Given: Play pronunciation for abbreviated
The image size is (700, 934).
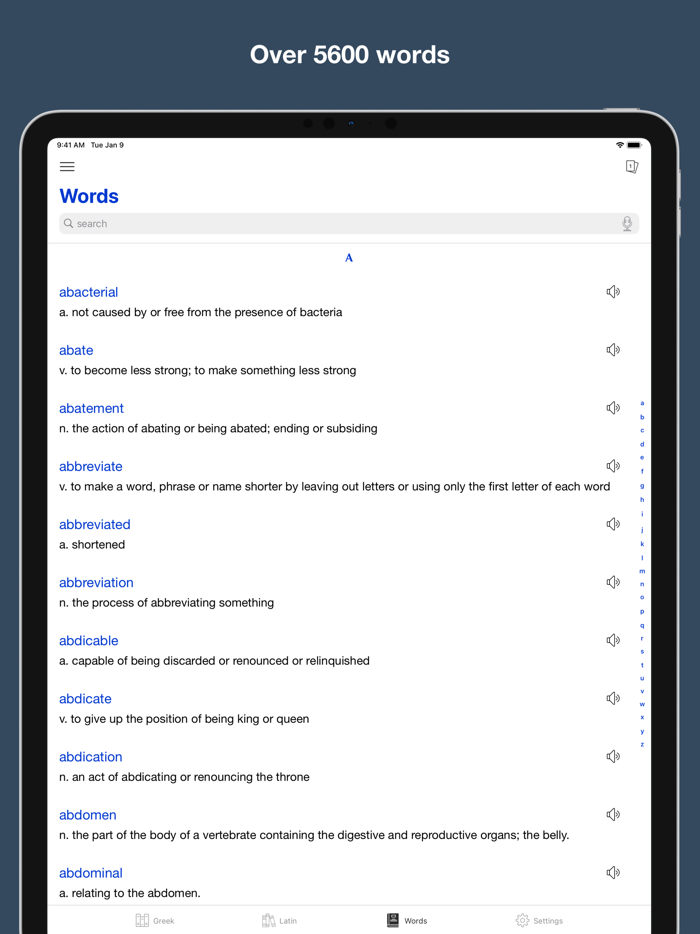Looking at the screenshot, I should (x=613, y=524).
